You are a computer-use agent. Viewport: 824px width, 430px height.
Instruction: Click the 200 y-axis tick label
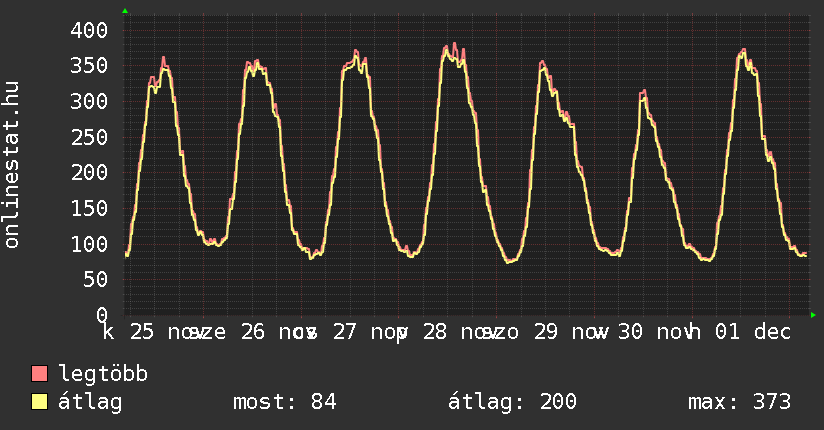pyautogui.click(x=88, y=172)
